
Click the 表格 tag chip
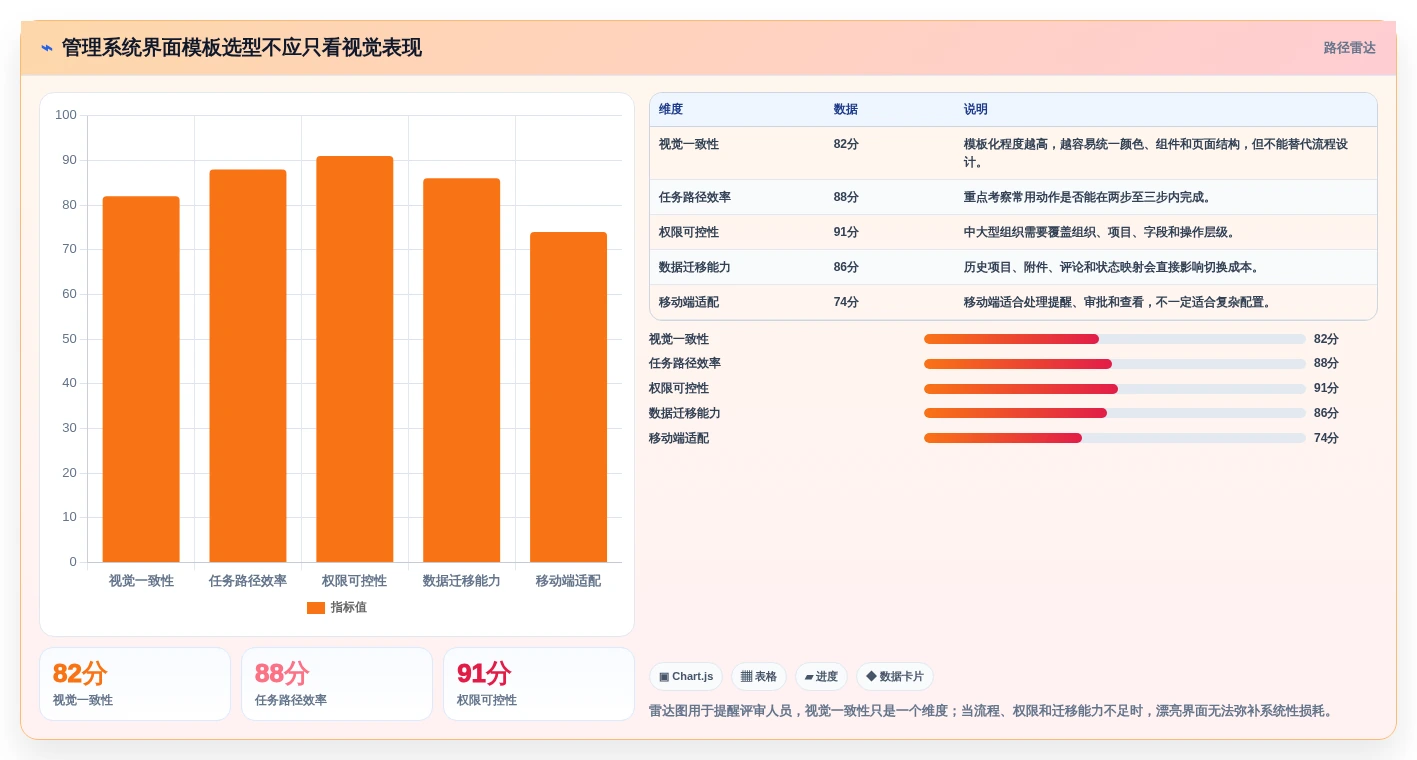(759, 677)
